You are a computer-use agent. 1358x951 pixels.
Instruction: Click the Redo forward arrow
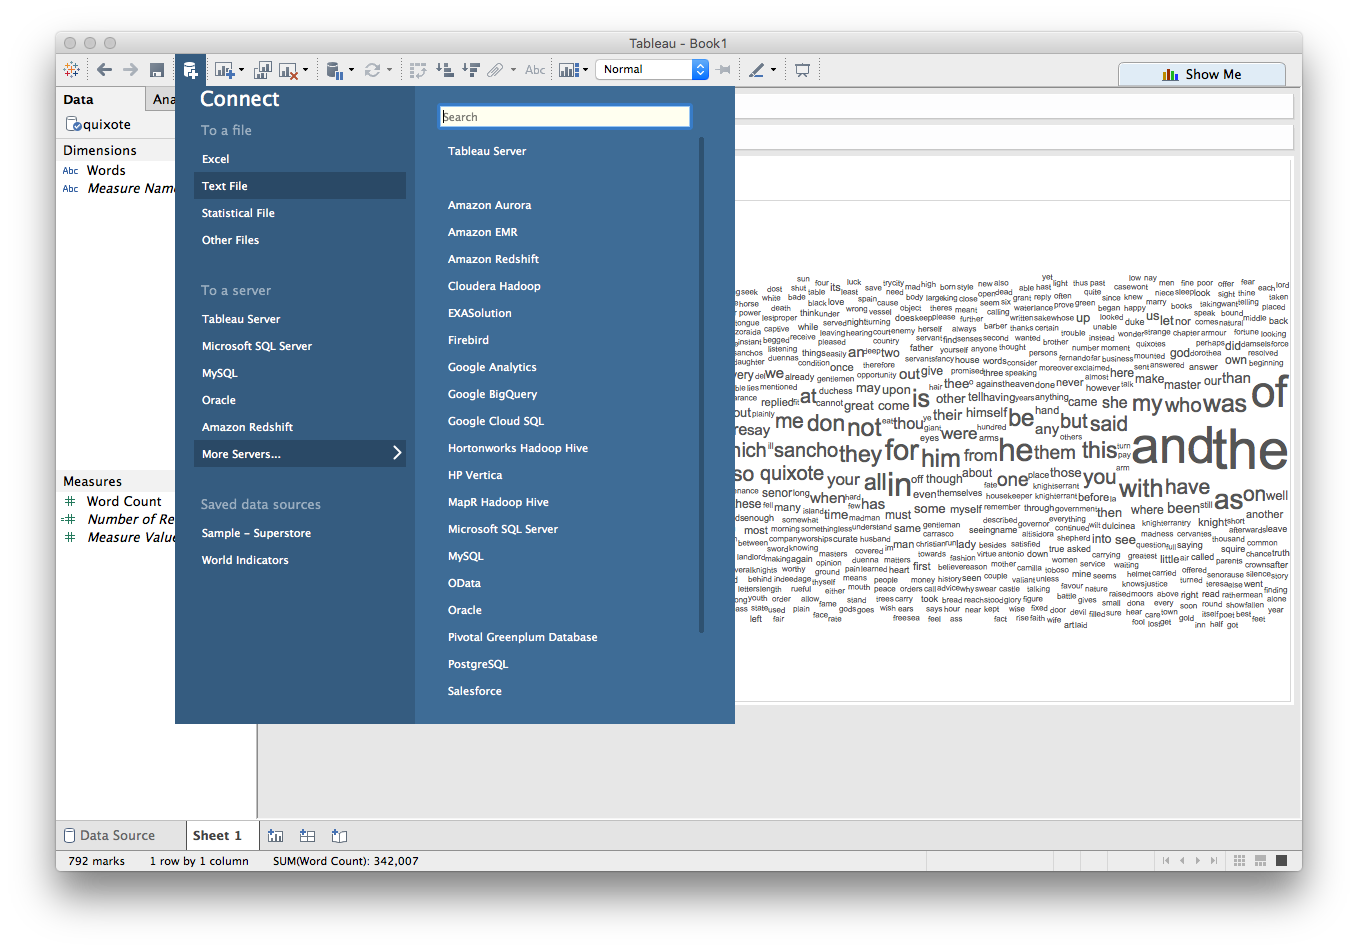click(130, 69)
